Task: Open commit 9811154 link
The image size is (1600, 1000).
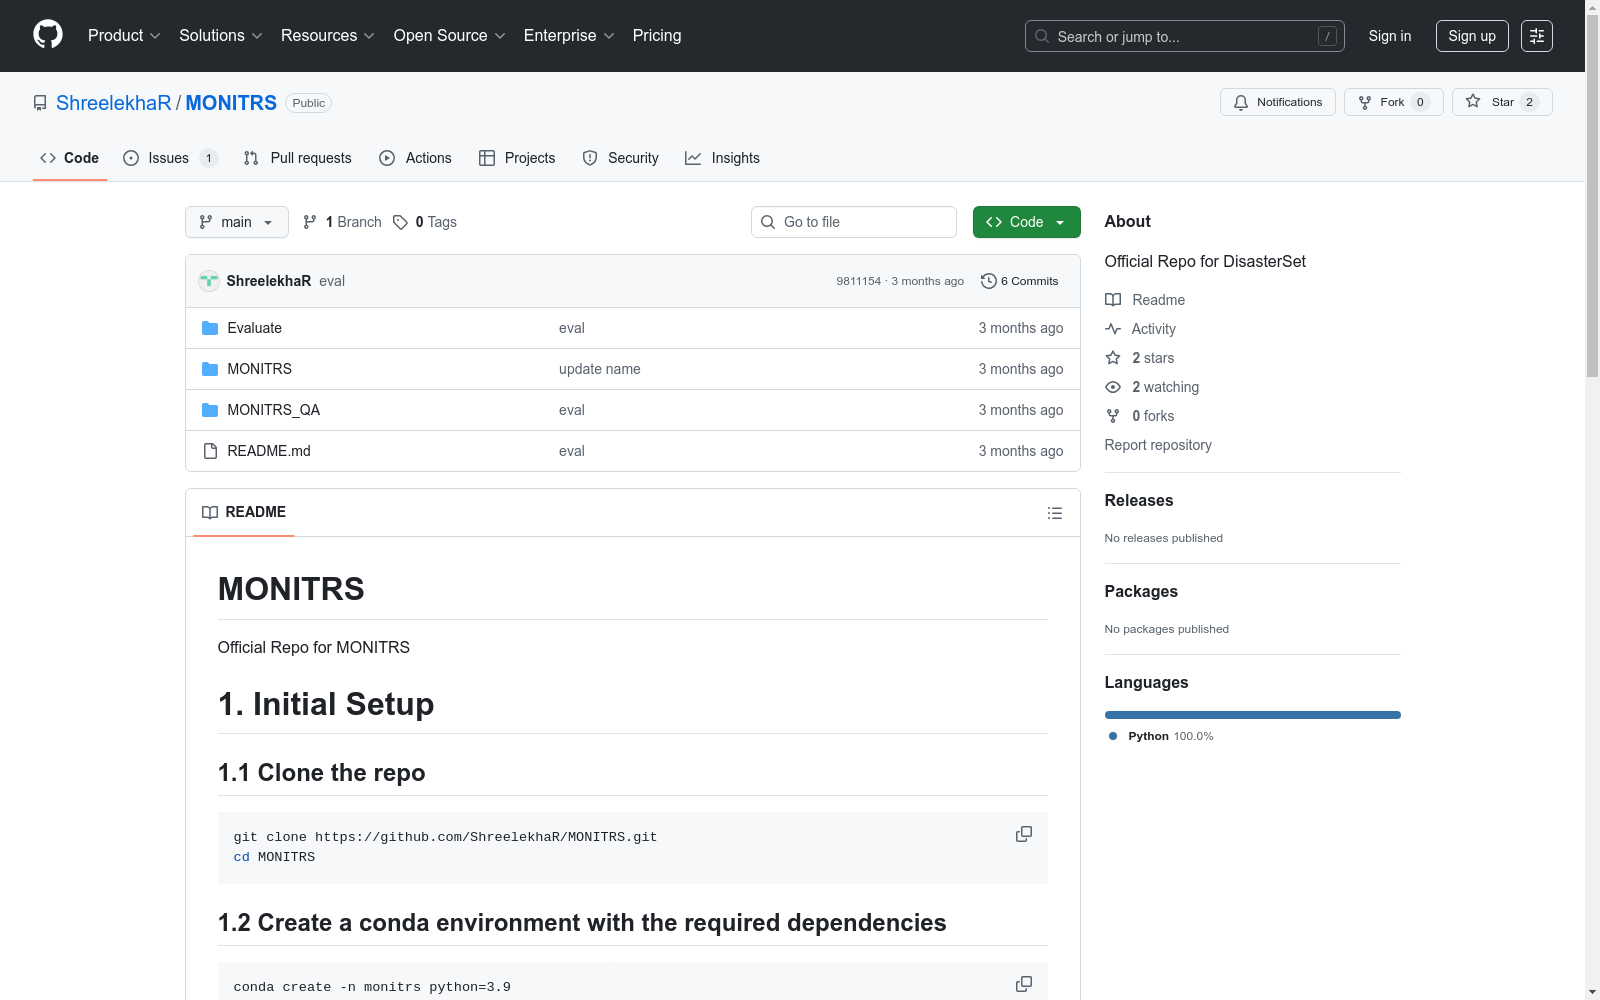Action: [x=859, y=281]
